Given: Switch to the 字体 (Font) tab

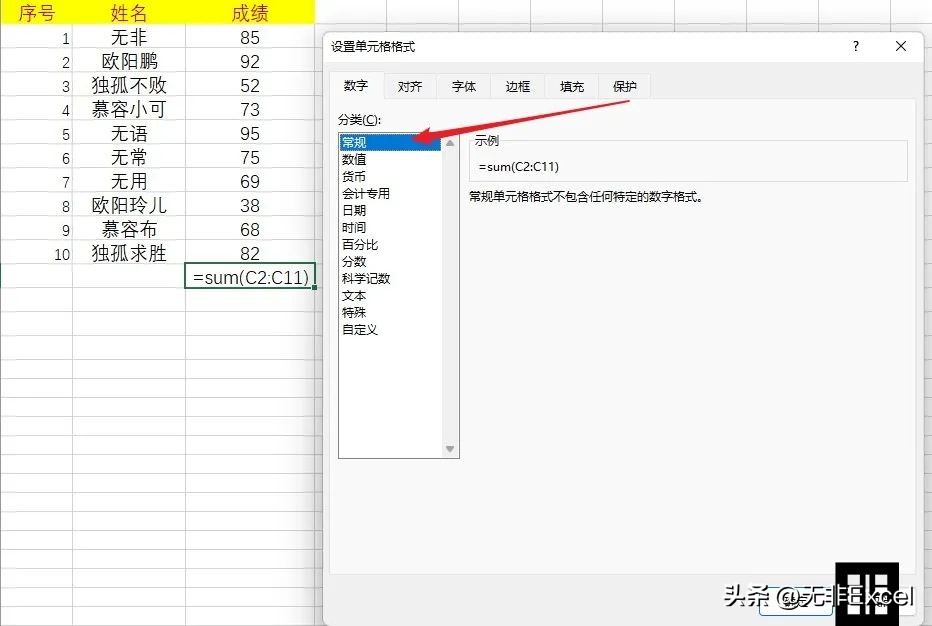Looking at the screenshot, I should click(x=464, y=86).
